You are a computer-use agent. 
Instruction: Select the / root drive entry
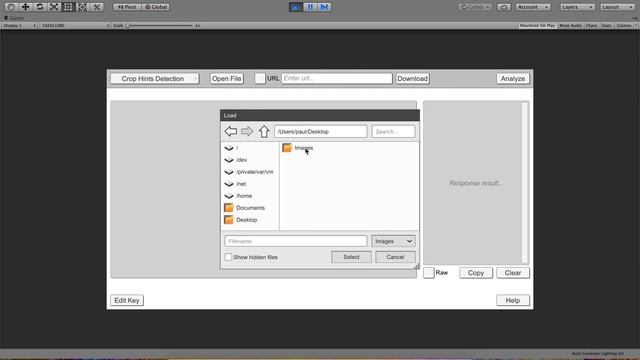coord(250,148)
